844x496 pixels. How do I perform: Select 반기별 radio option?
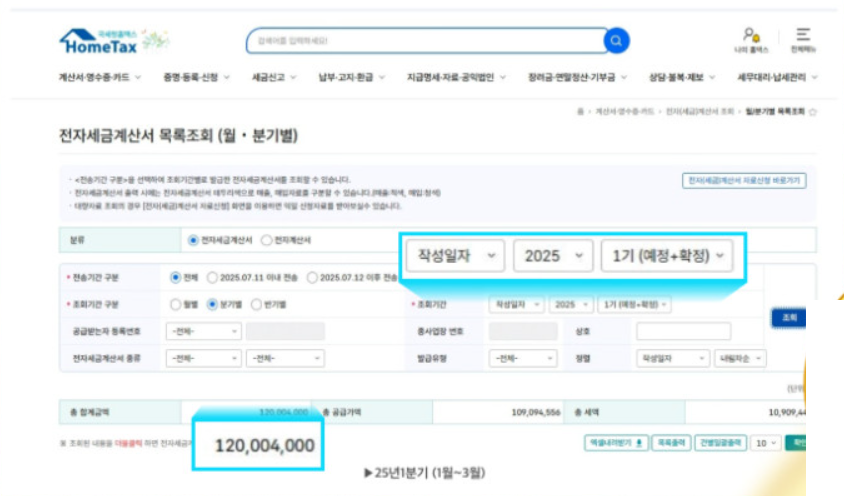pos(256,305)
